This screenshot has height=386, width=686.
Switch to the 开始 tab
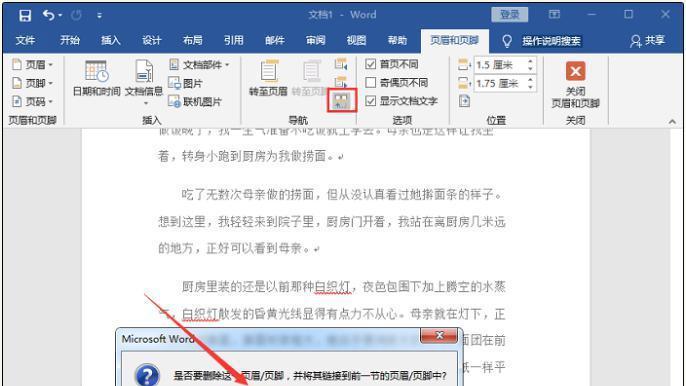click(70, 41)
